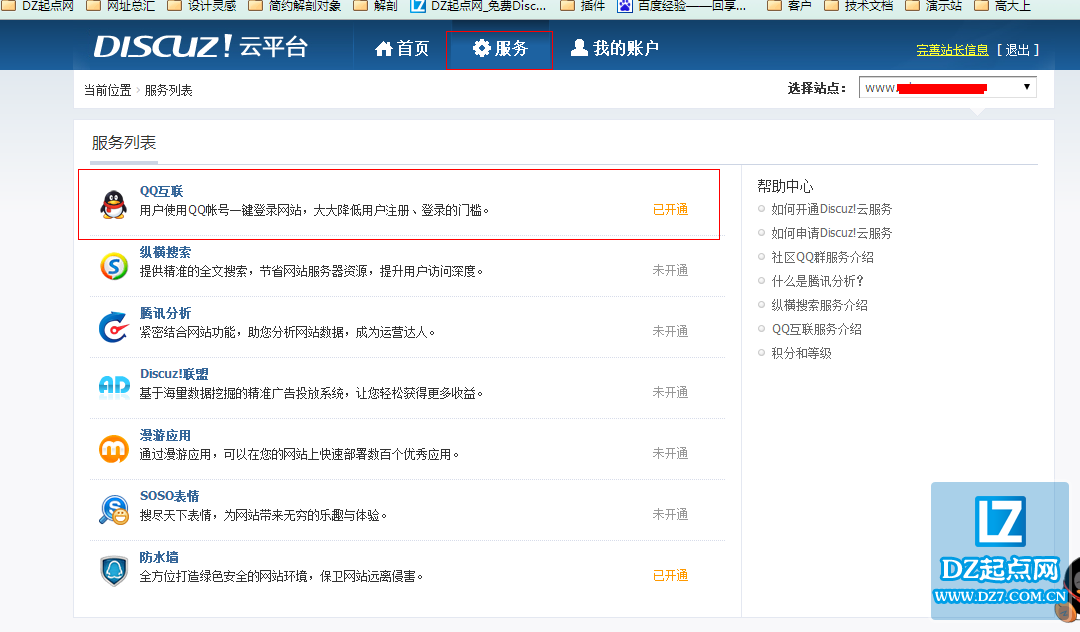Open help link 纵横搜索服务介绍

click(x=820, y=305)
